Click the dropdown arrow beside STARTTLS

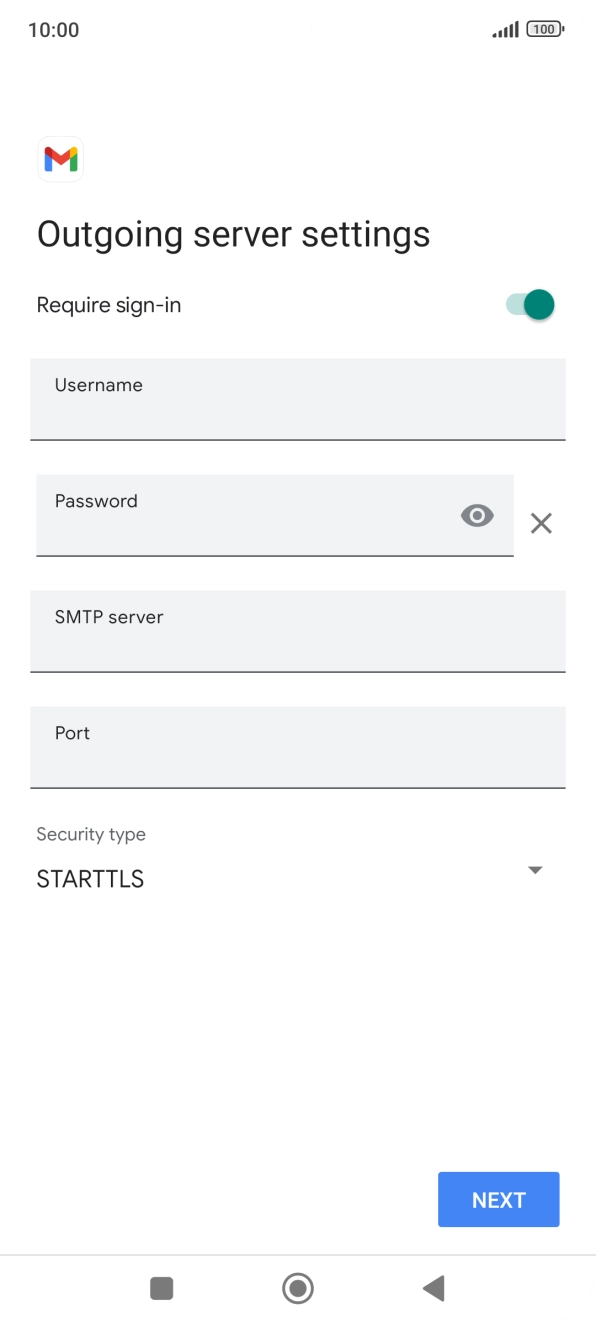tap(535, 869)
